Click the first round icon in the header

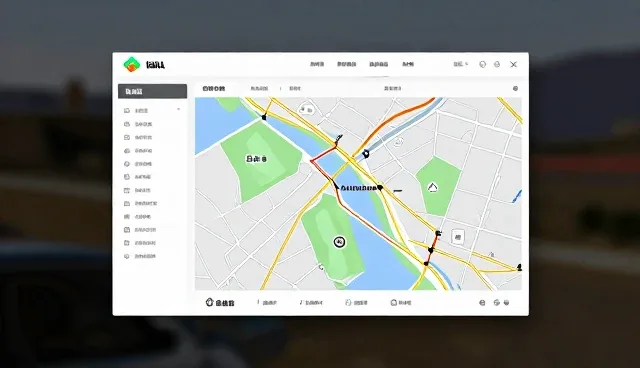(482, 64)
